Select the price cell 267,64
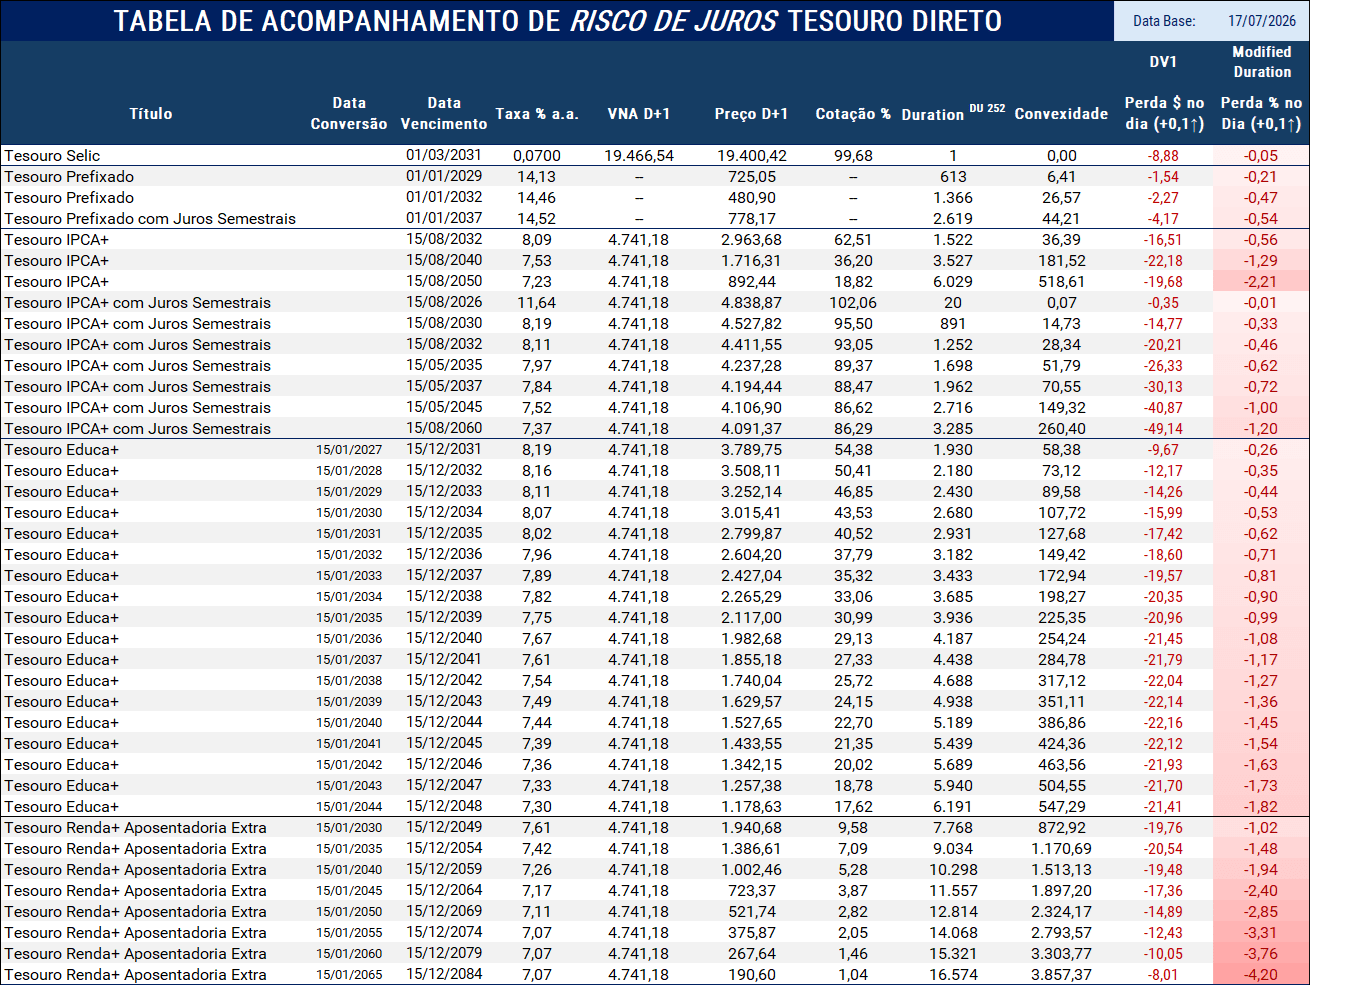The image size is (1360, 985). (752, 954)
